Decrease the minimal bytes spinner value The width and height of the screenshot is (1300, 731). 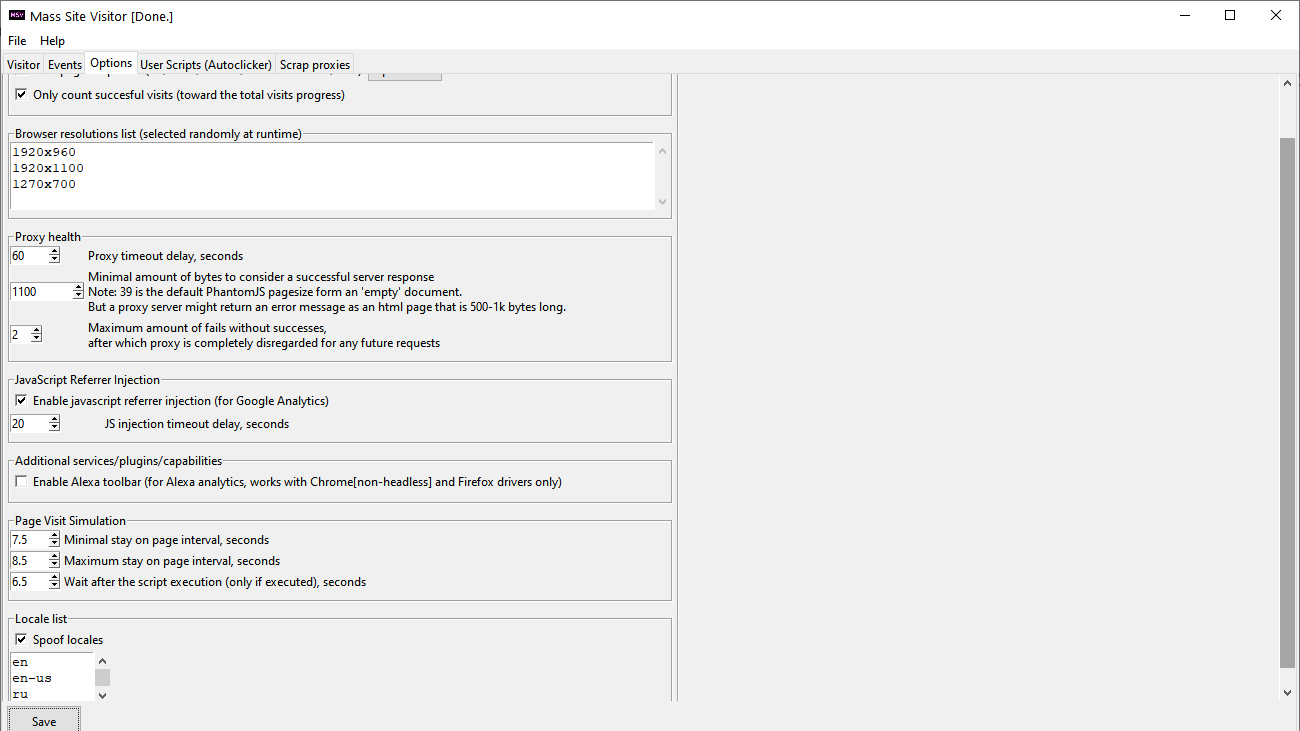click(78, 296)
